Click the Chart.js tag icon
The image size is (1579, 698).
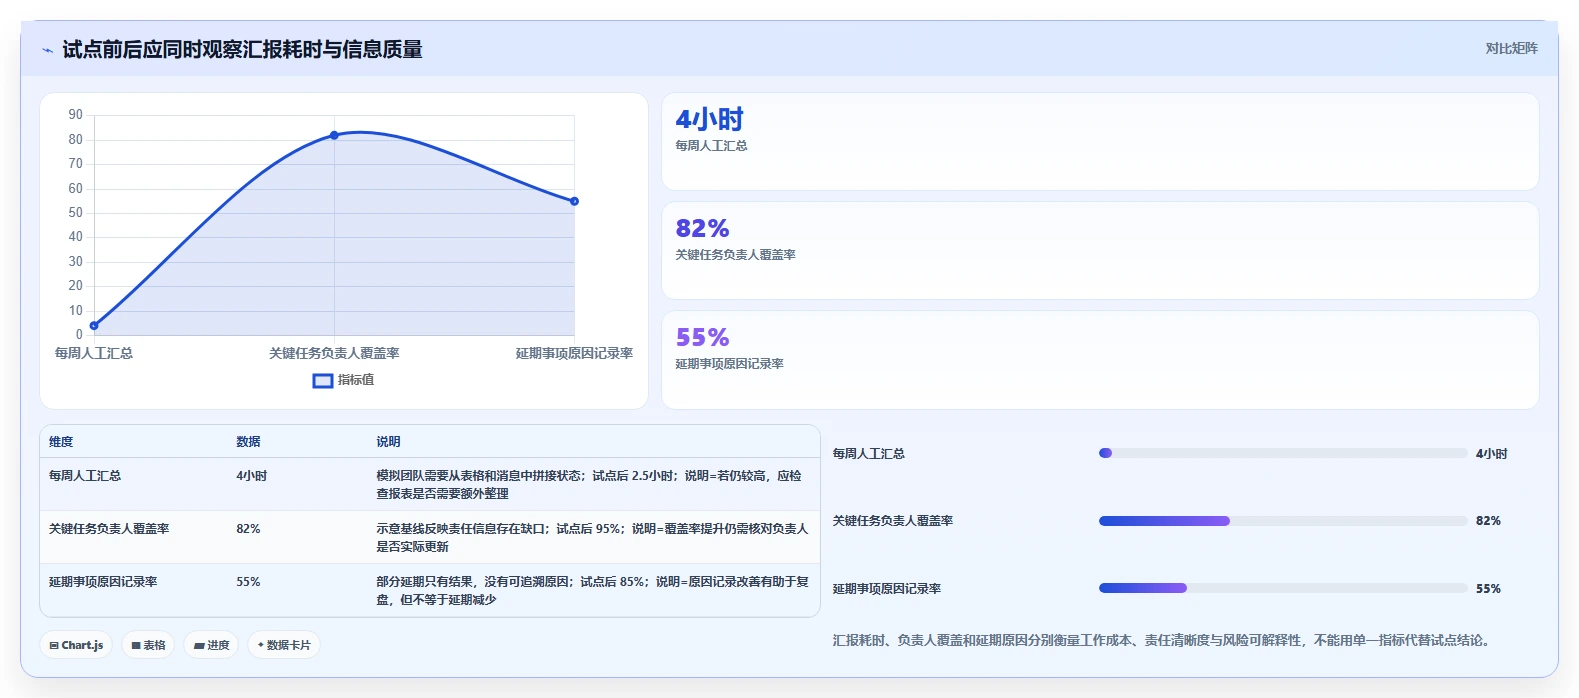pyautogui.click(x=54, y=646)
